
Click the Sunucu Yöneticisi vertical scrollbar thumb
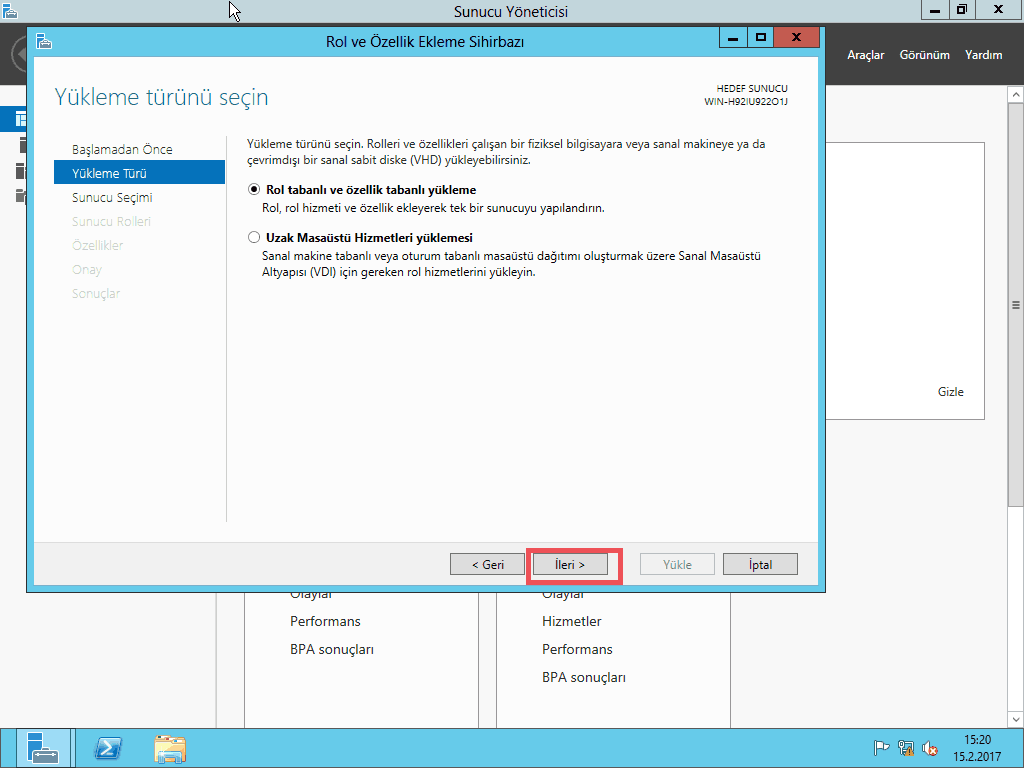[1016, 305]
